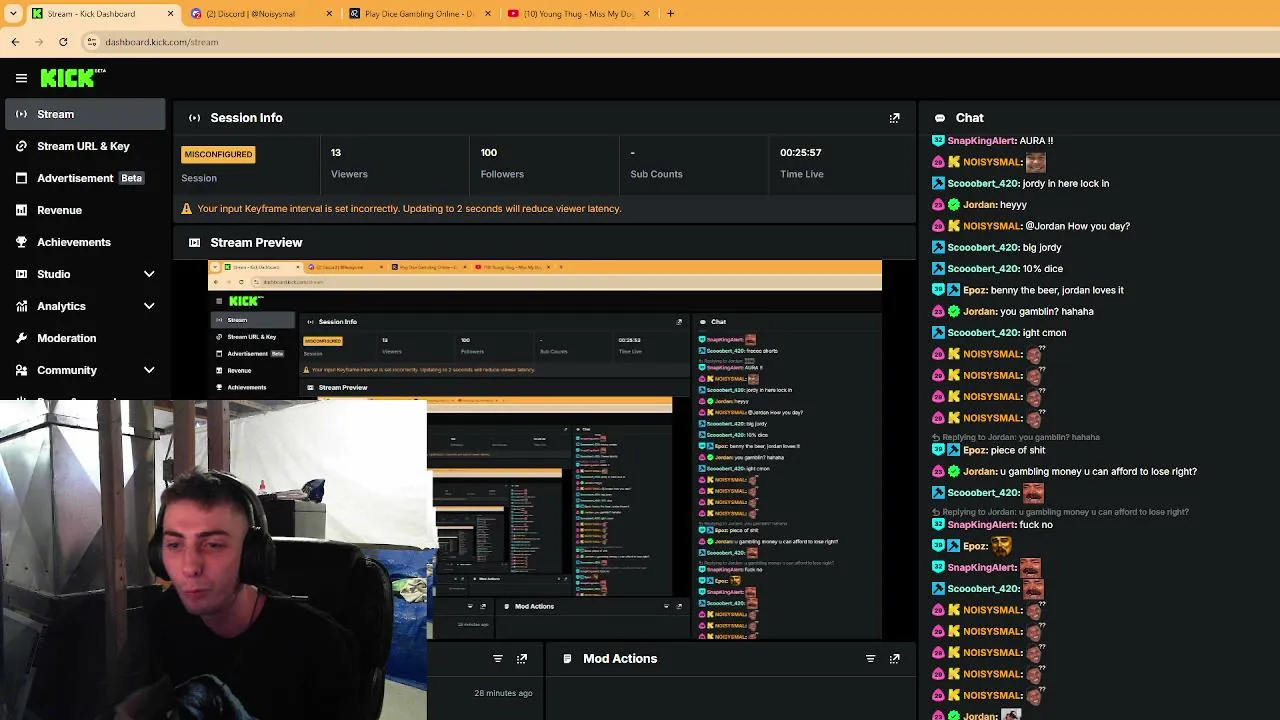
Task: Switch to the Young Thug YouTube tab
Action: (579, 14)
